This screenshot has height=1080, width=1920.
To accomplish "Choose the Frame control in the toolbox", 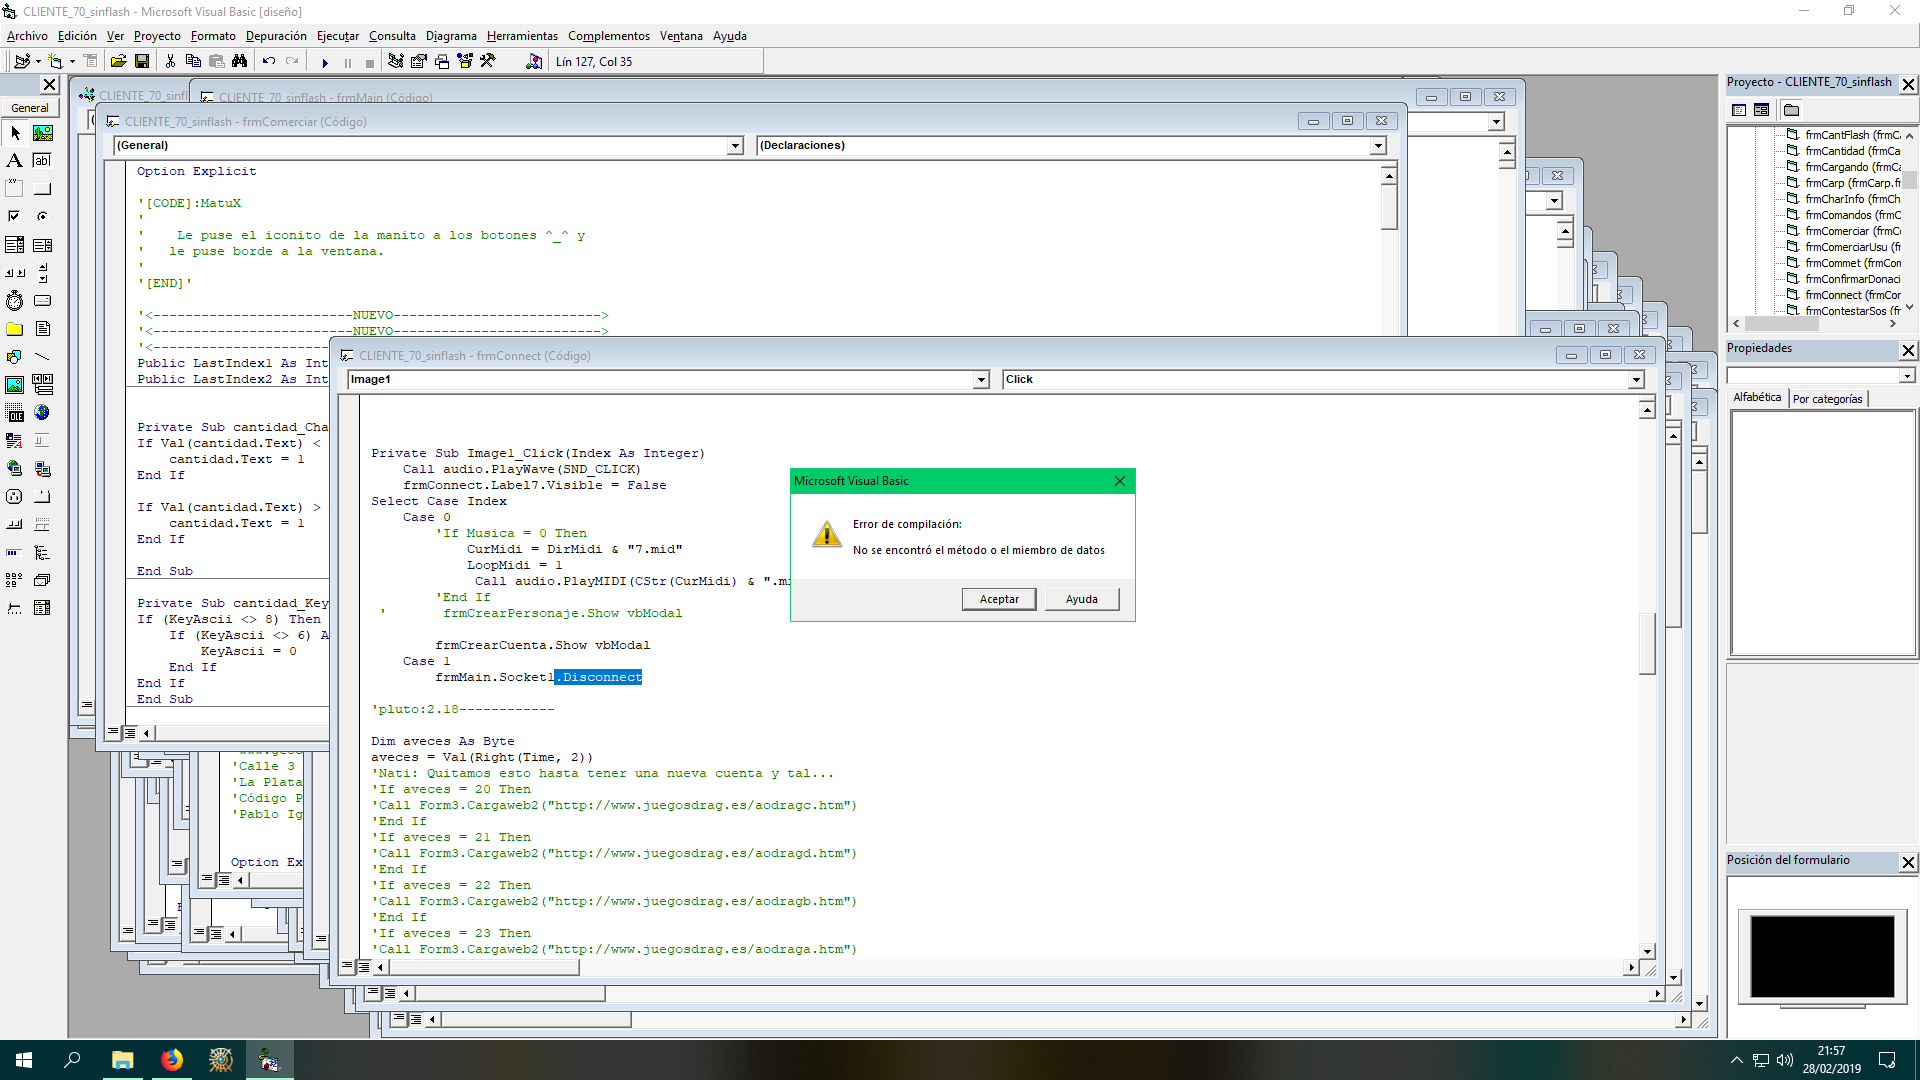I will (x=15, y=189).
